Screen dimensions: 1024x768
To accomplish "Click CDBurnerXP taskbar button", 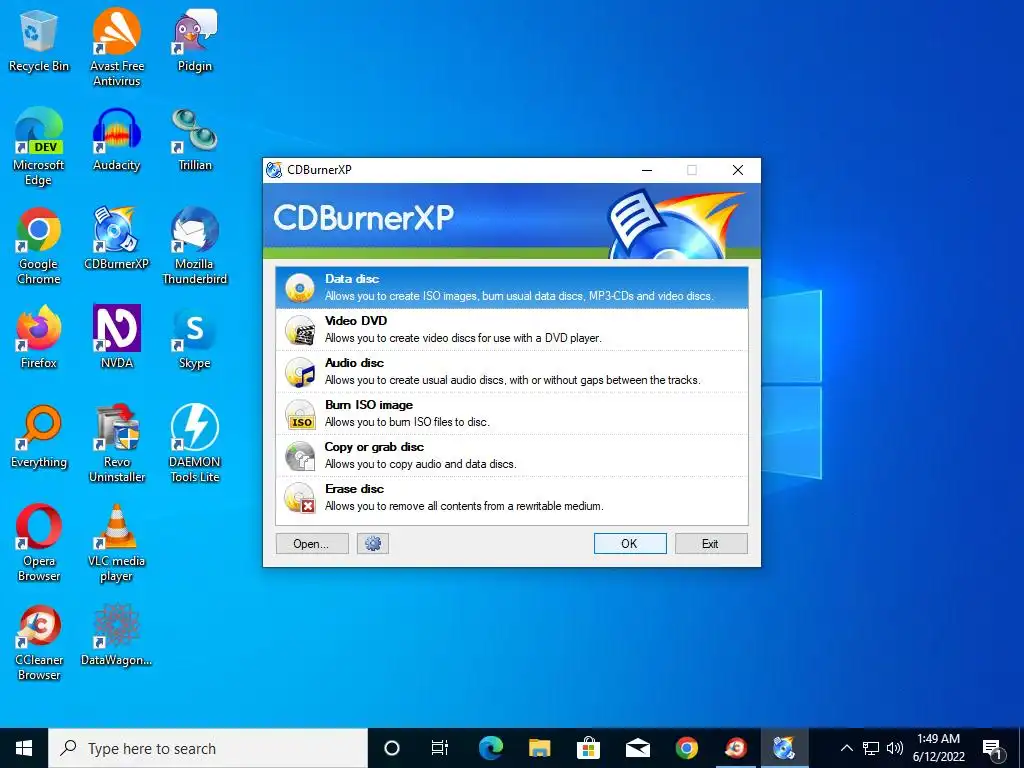I will 784,748.
